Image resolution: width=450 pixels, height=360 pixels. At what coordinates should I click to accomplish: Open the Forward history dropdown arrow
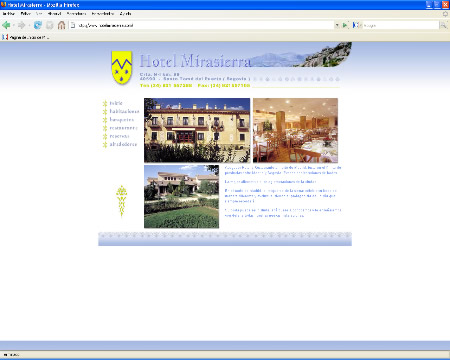29,25
